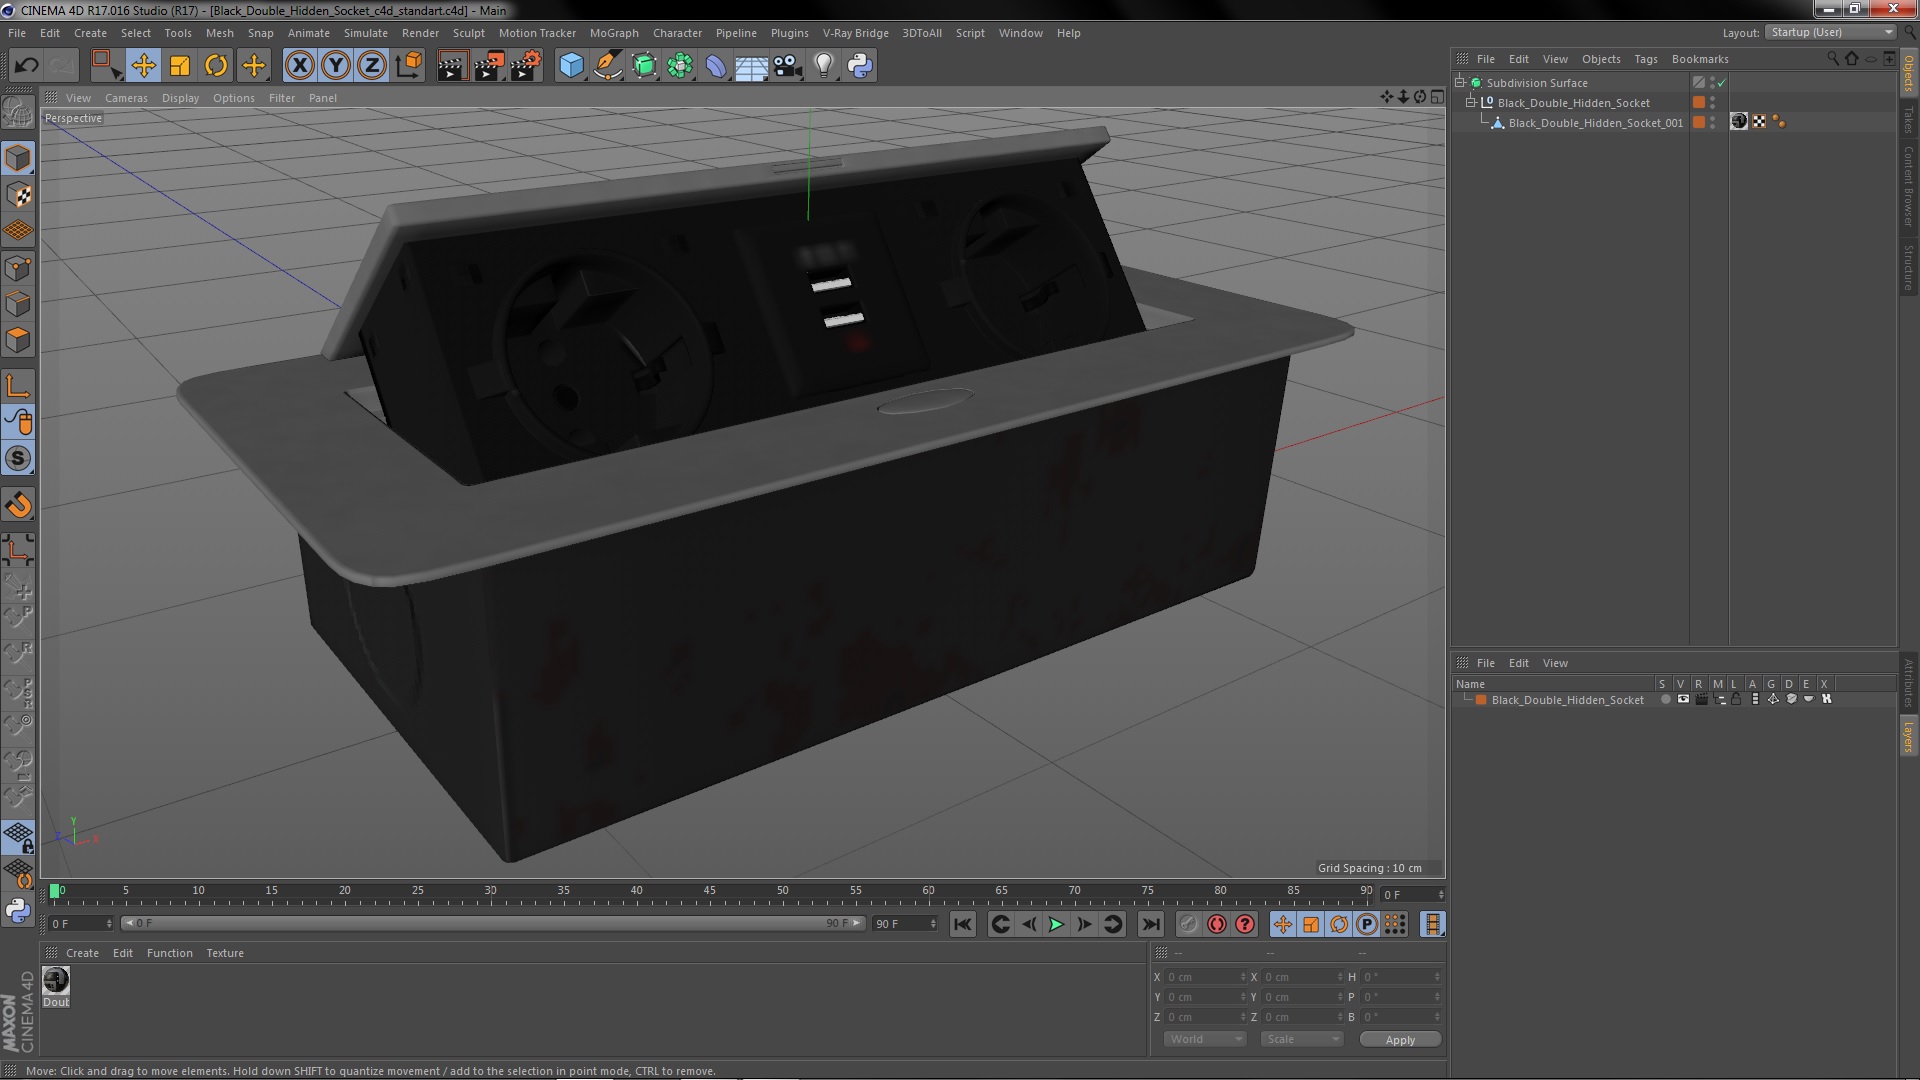Switch to Texture mode
The width and height of the screenshot is (1920, 1080).
[x=18, y=195]
